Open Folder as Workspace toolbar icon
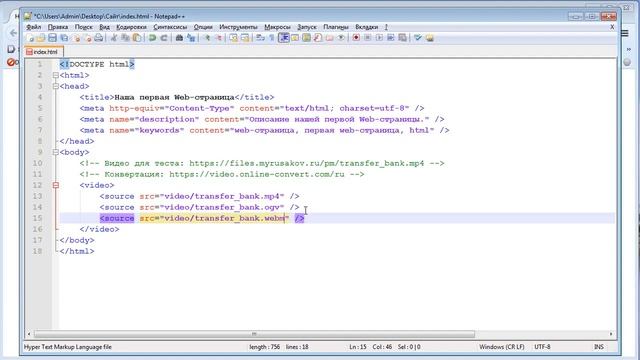640x360 pixels. tap(329, 38)
